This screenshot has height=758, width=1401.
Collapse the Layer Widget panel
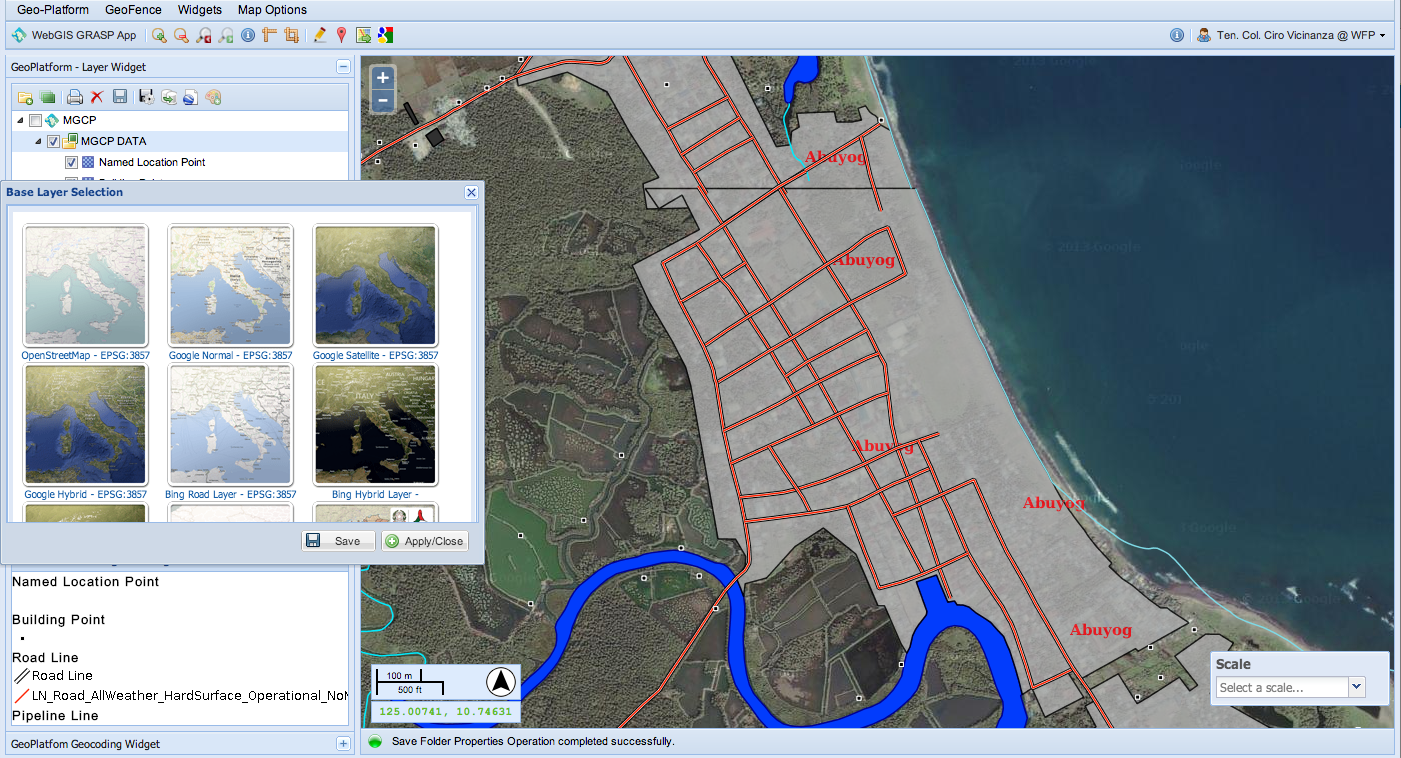pos(343,67)
